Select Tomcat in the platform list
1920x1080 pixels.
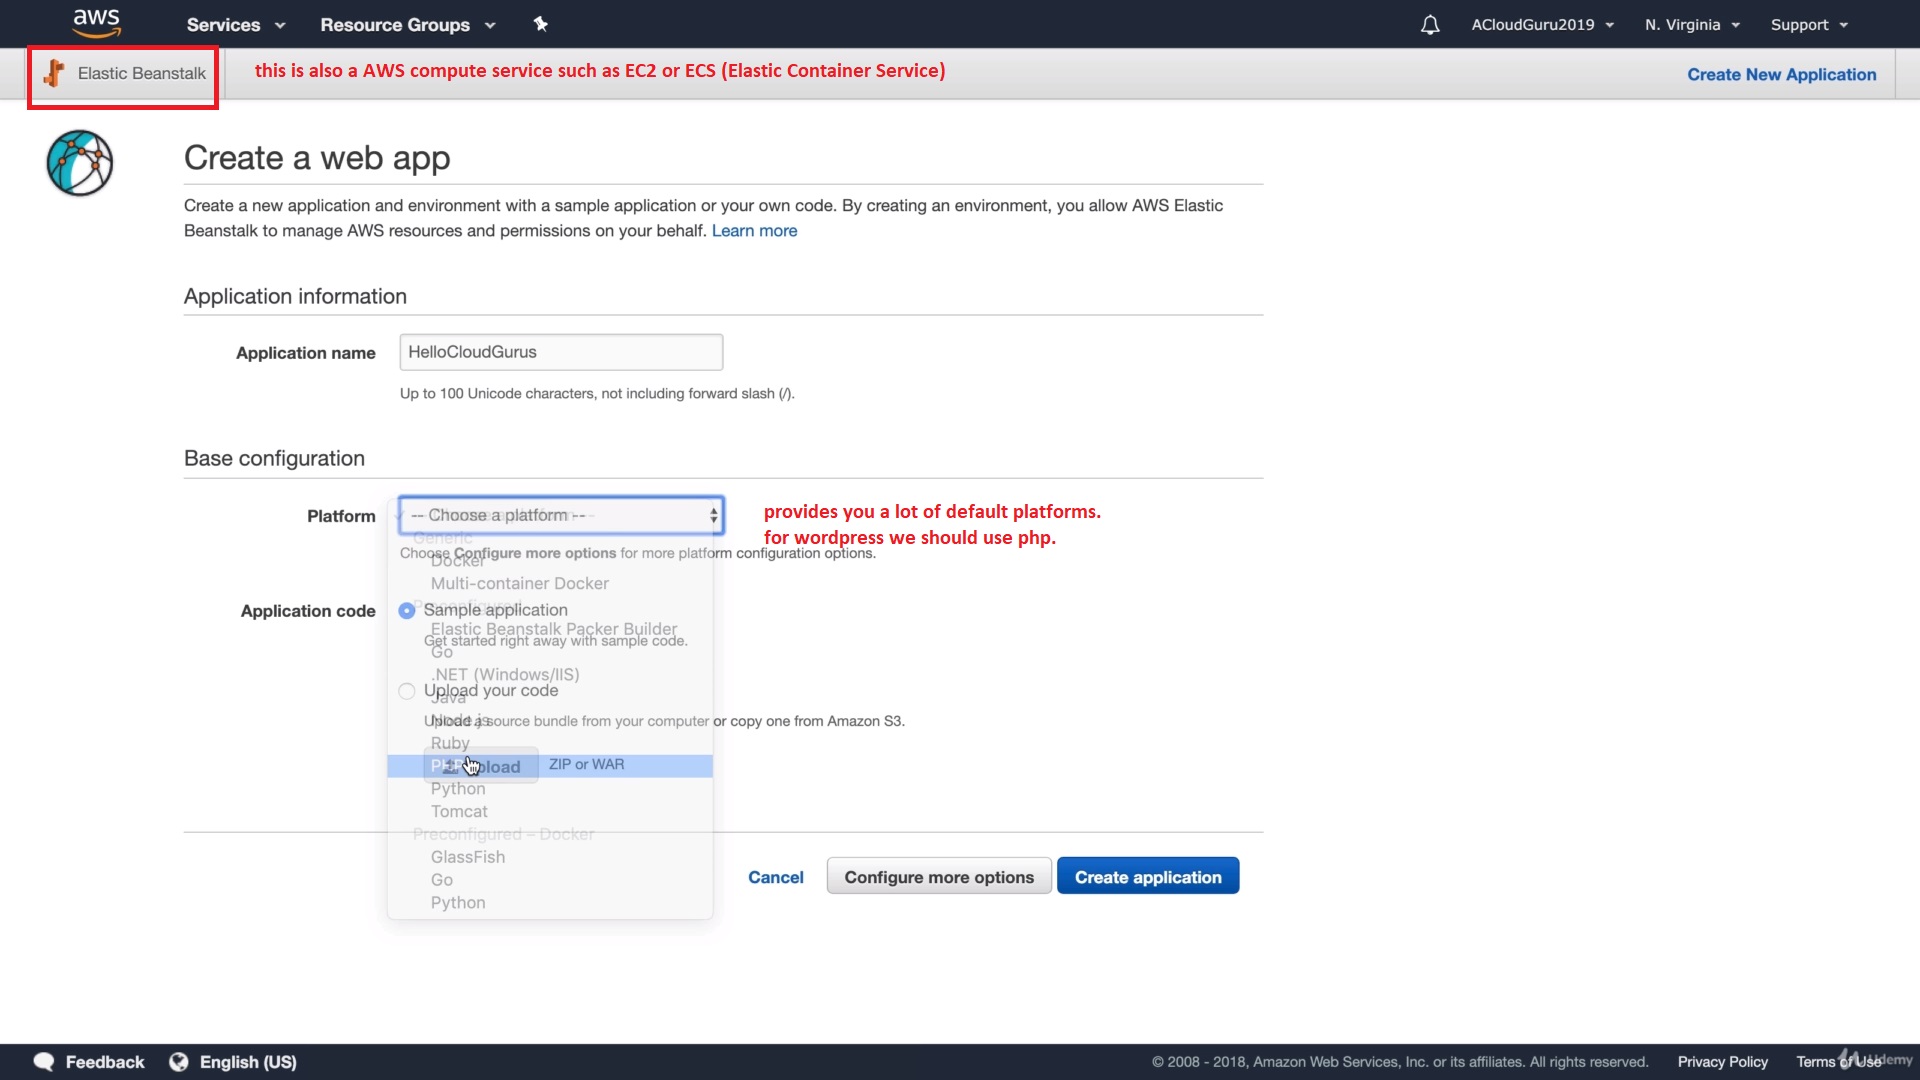point(459,811)
